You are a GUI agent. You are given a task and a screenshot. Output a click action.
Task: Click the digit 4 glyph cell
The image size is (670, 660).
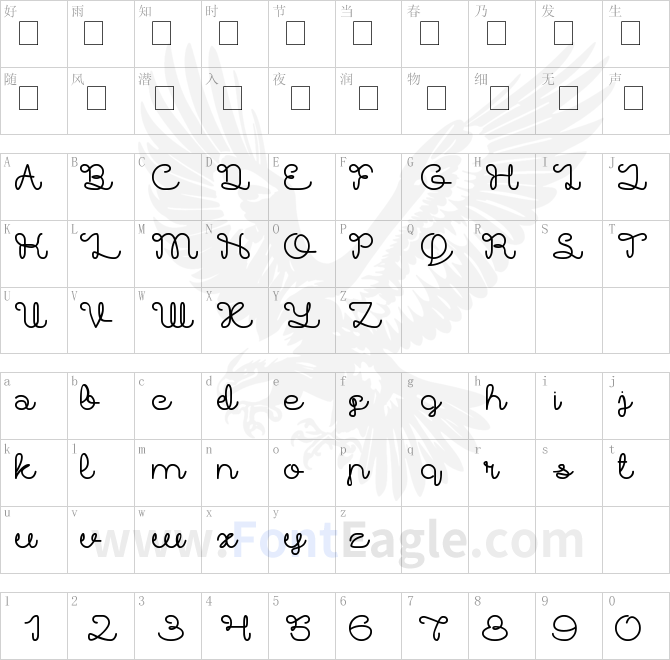click(235, 626)
